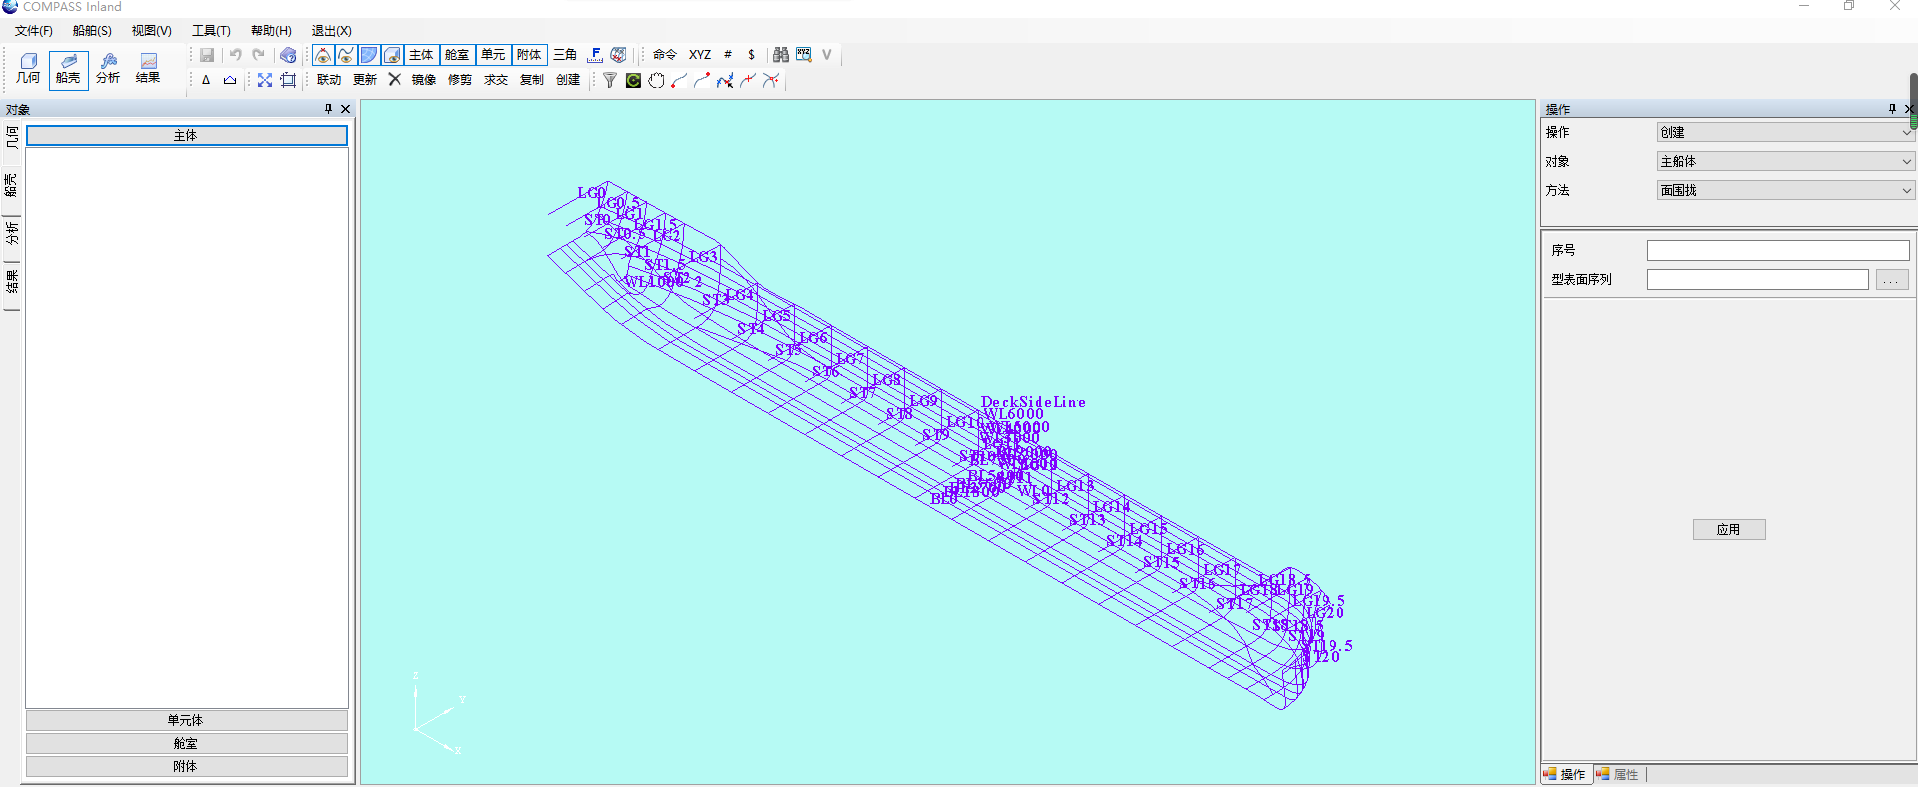Toggle the 主体 display button in toolbar

pyautogui.click(x=421, y=55)
